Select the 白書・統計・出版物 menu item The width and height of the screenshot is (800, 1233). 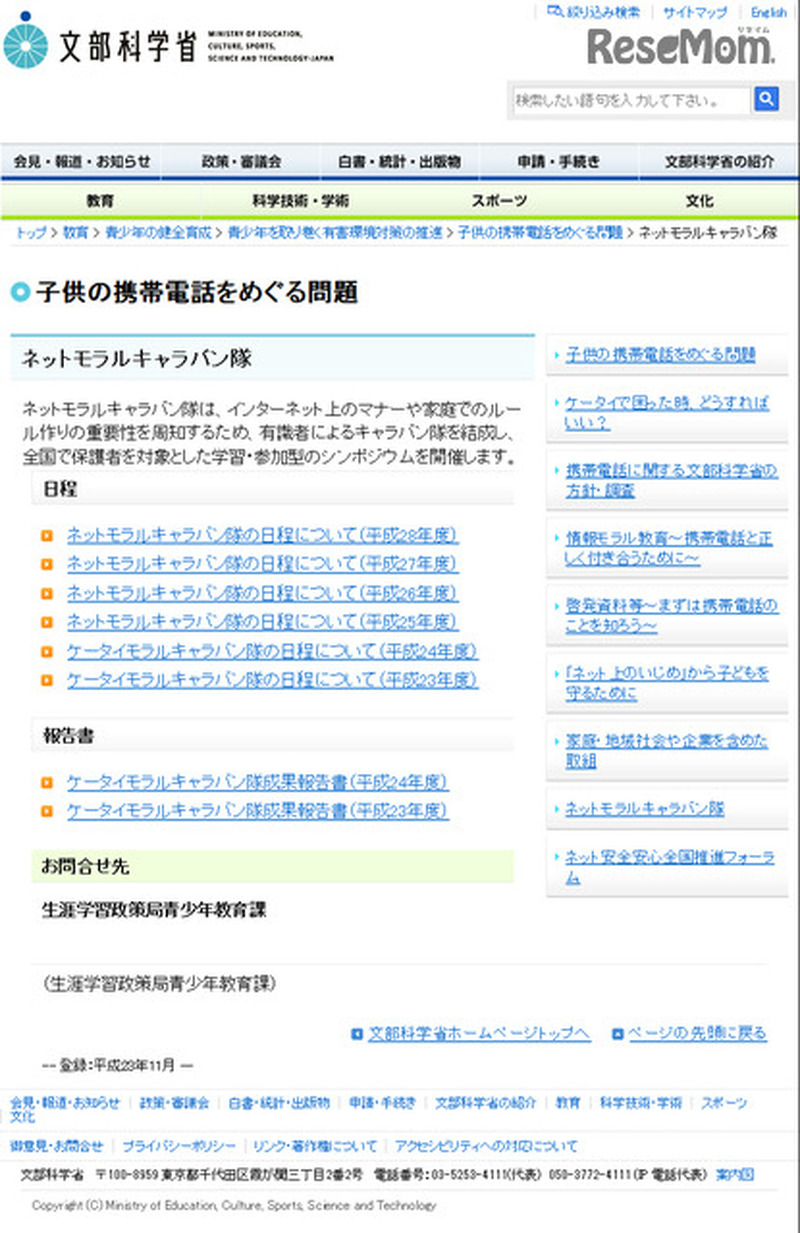[x=399, y=161]
